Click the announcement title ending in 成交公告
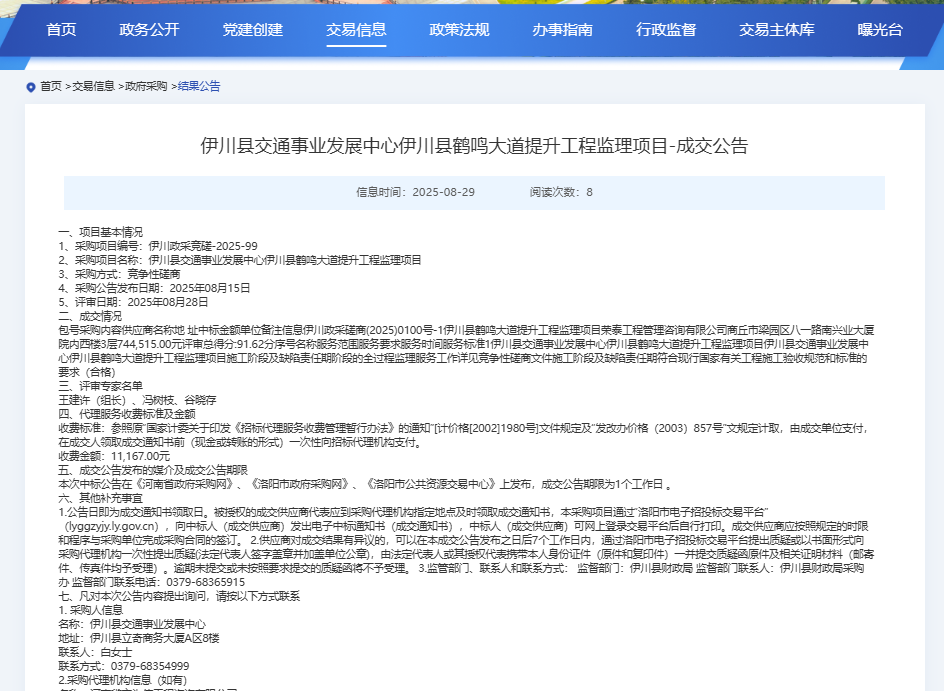 [474, 146]
